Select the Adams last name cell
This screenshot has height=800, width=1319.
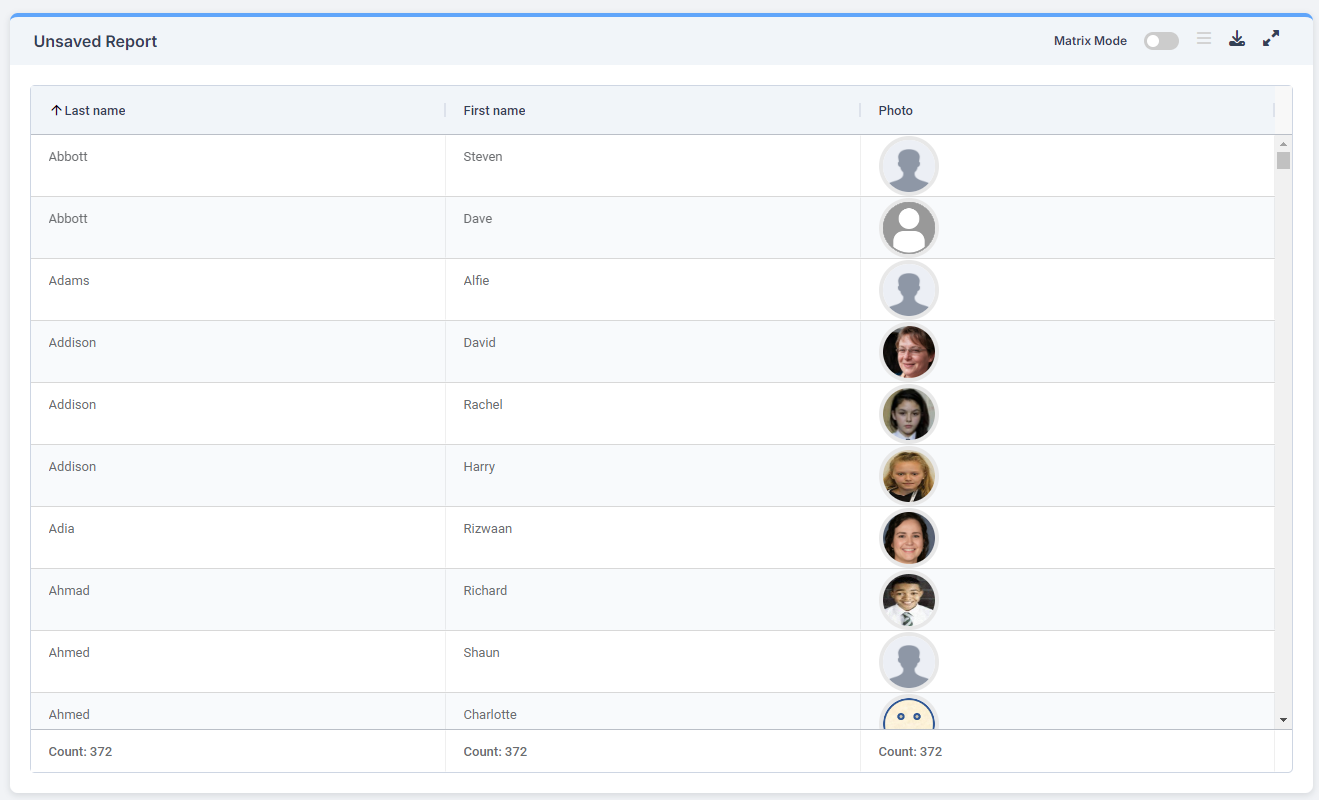pos(69,281)
